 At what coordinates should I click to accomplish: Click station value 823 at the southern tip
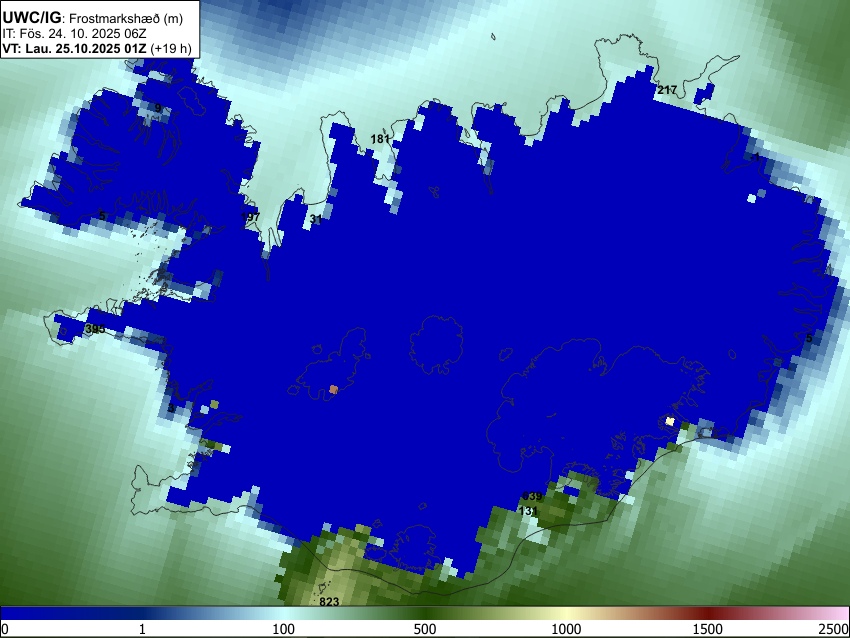[329, 602]
